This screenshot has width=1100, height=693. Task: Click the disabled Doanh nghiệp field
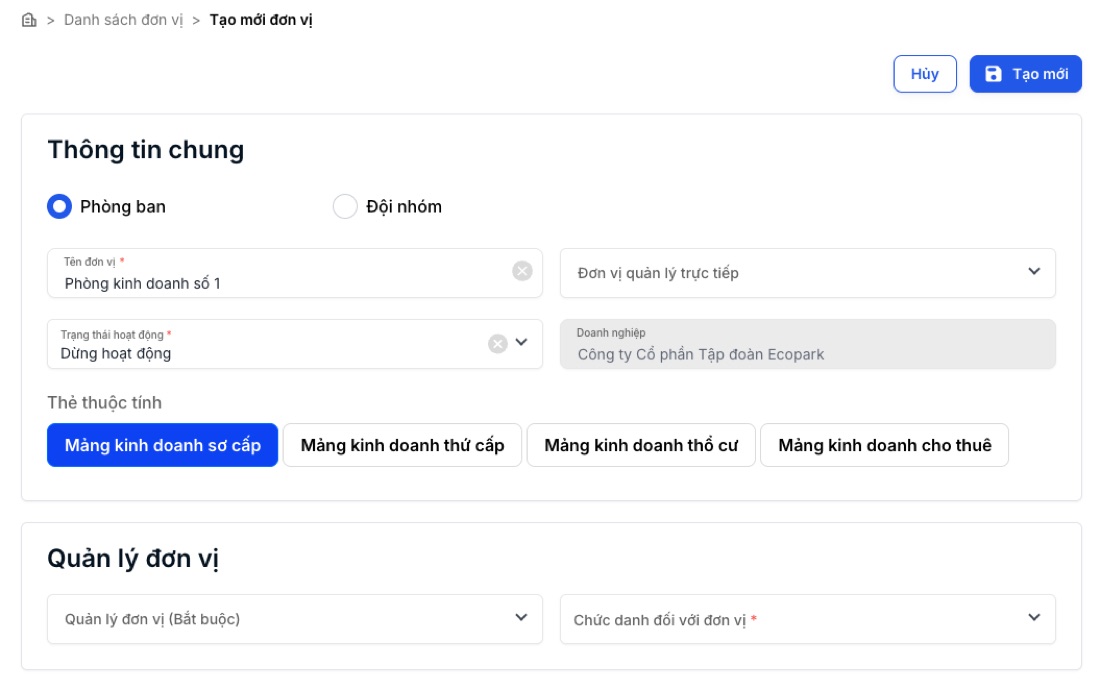807,344
